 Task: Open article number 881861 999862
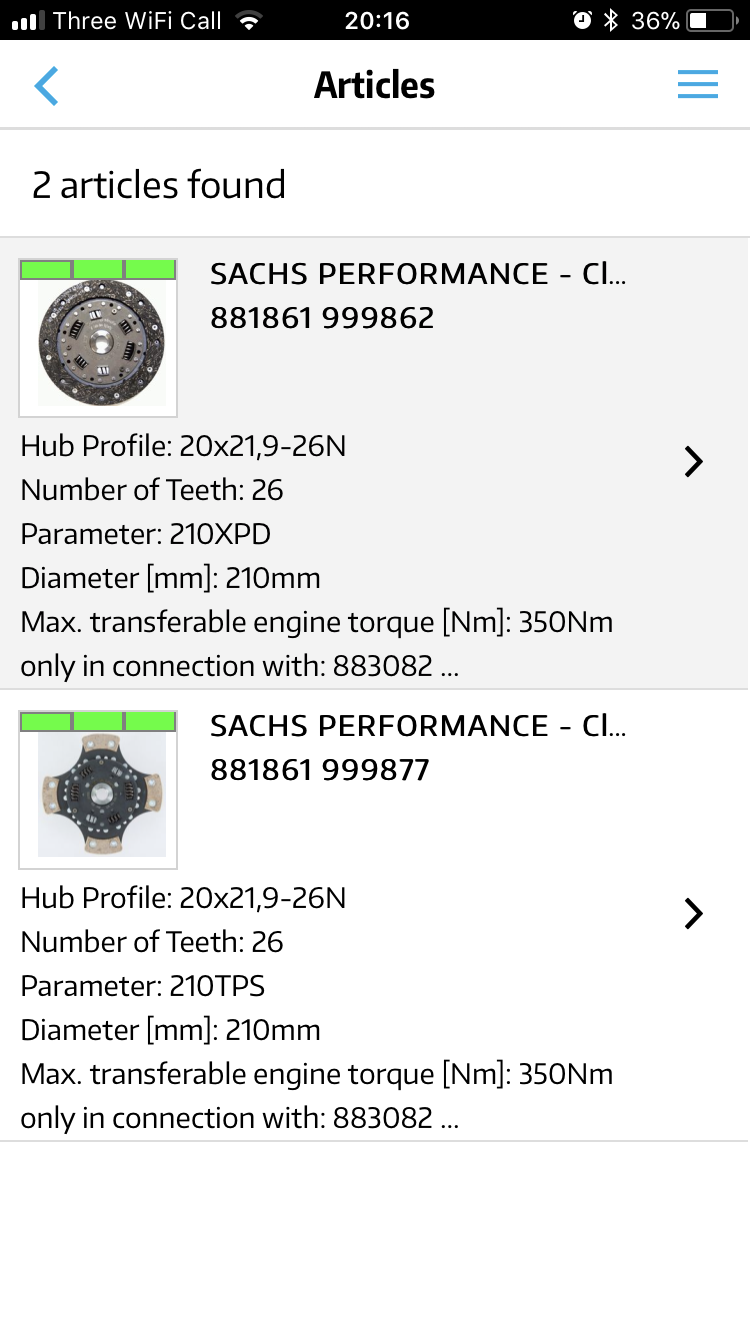[x=322, y=318]
